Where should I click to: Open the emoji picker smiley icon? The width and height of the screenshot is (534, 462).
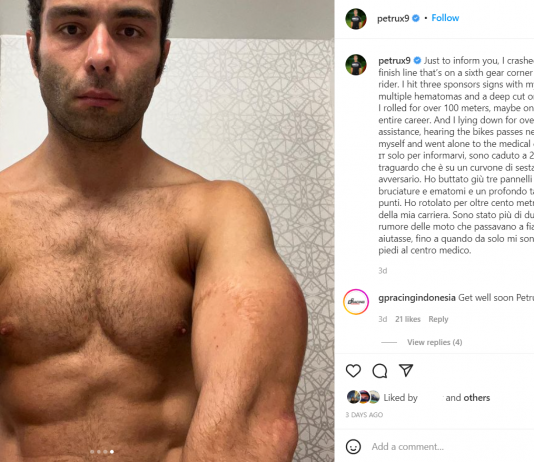point(353,446)
